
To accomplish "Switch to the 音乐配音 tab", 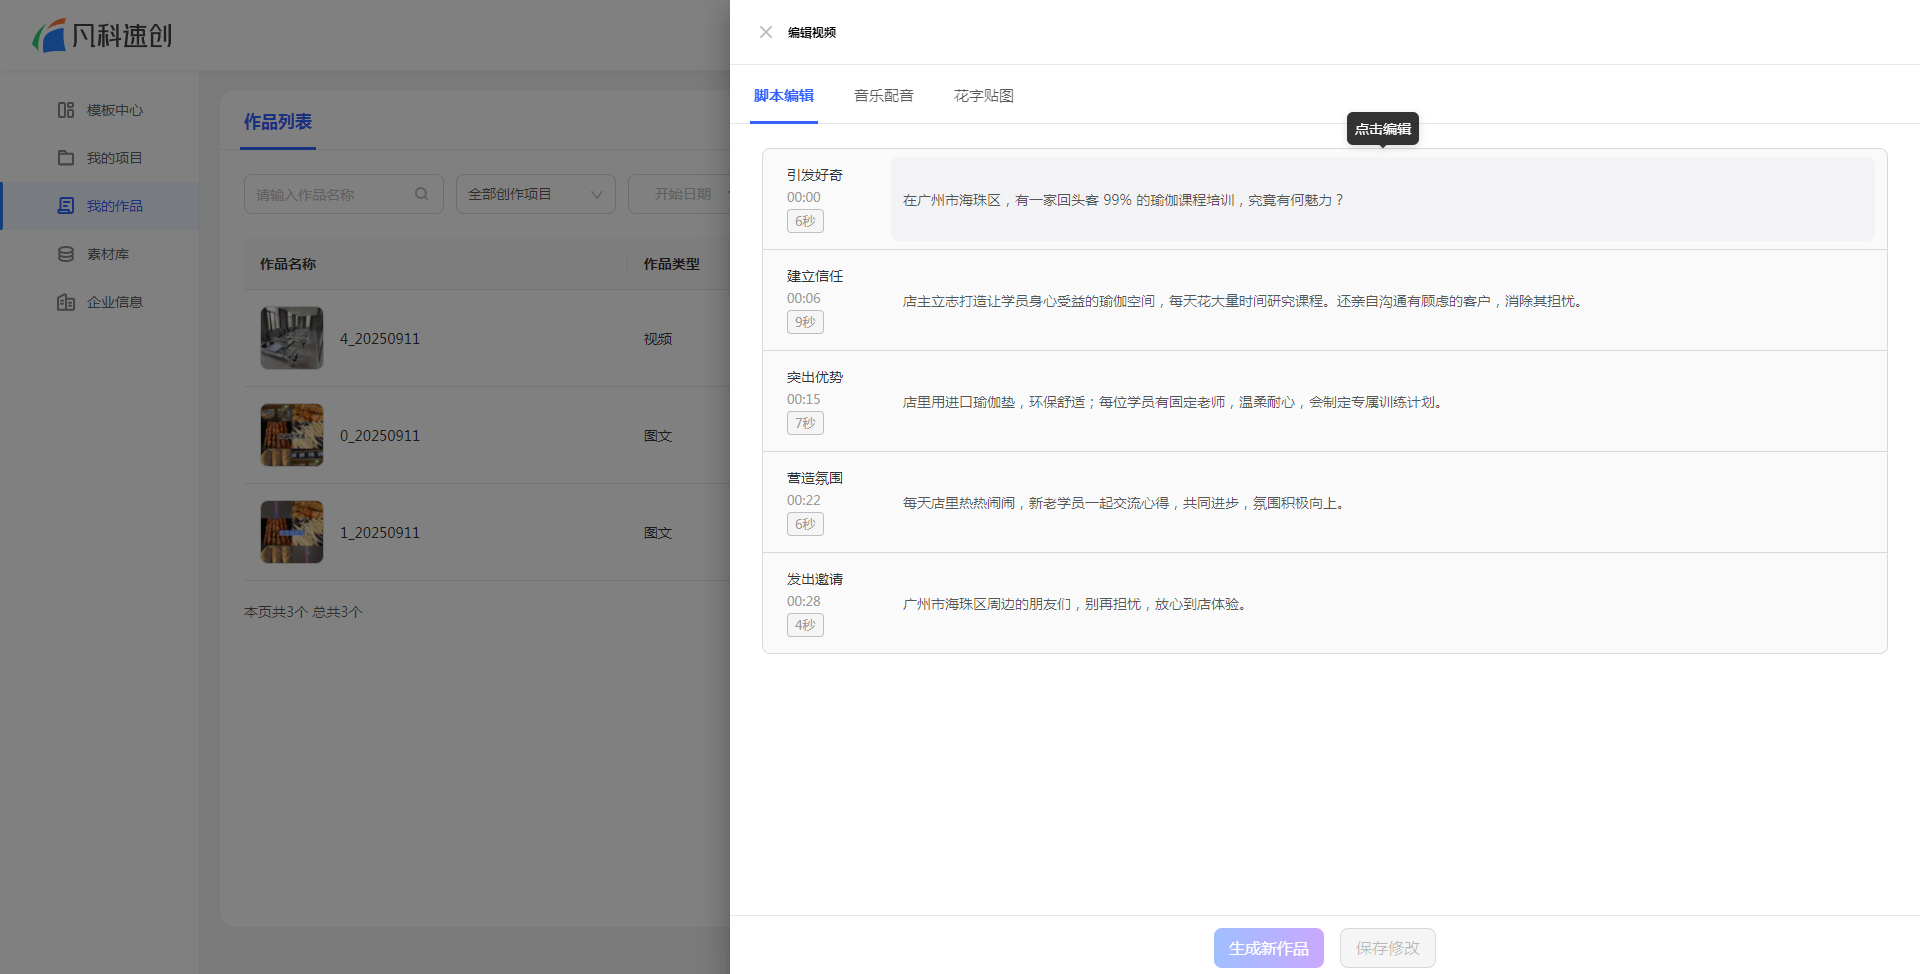I will click(883, 96).
